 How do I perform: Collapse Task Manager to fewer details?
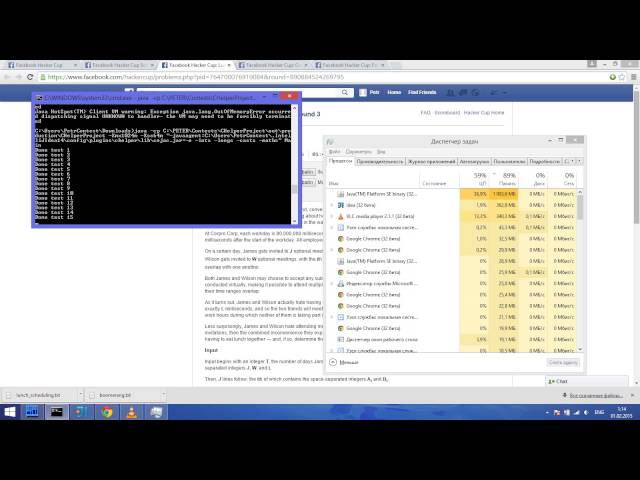pos(344,362)
